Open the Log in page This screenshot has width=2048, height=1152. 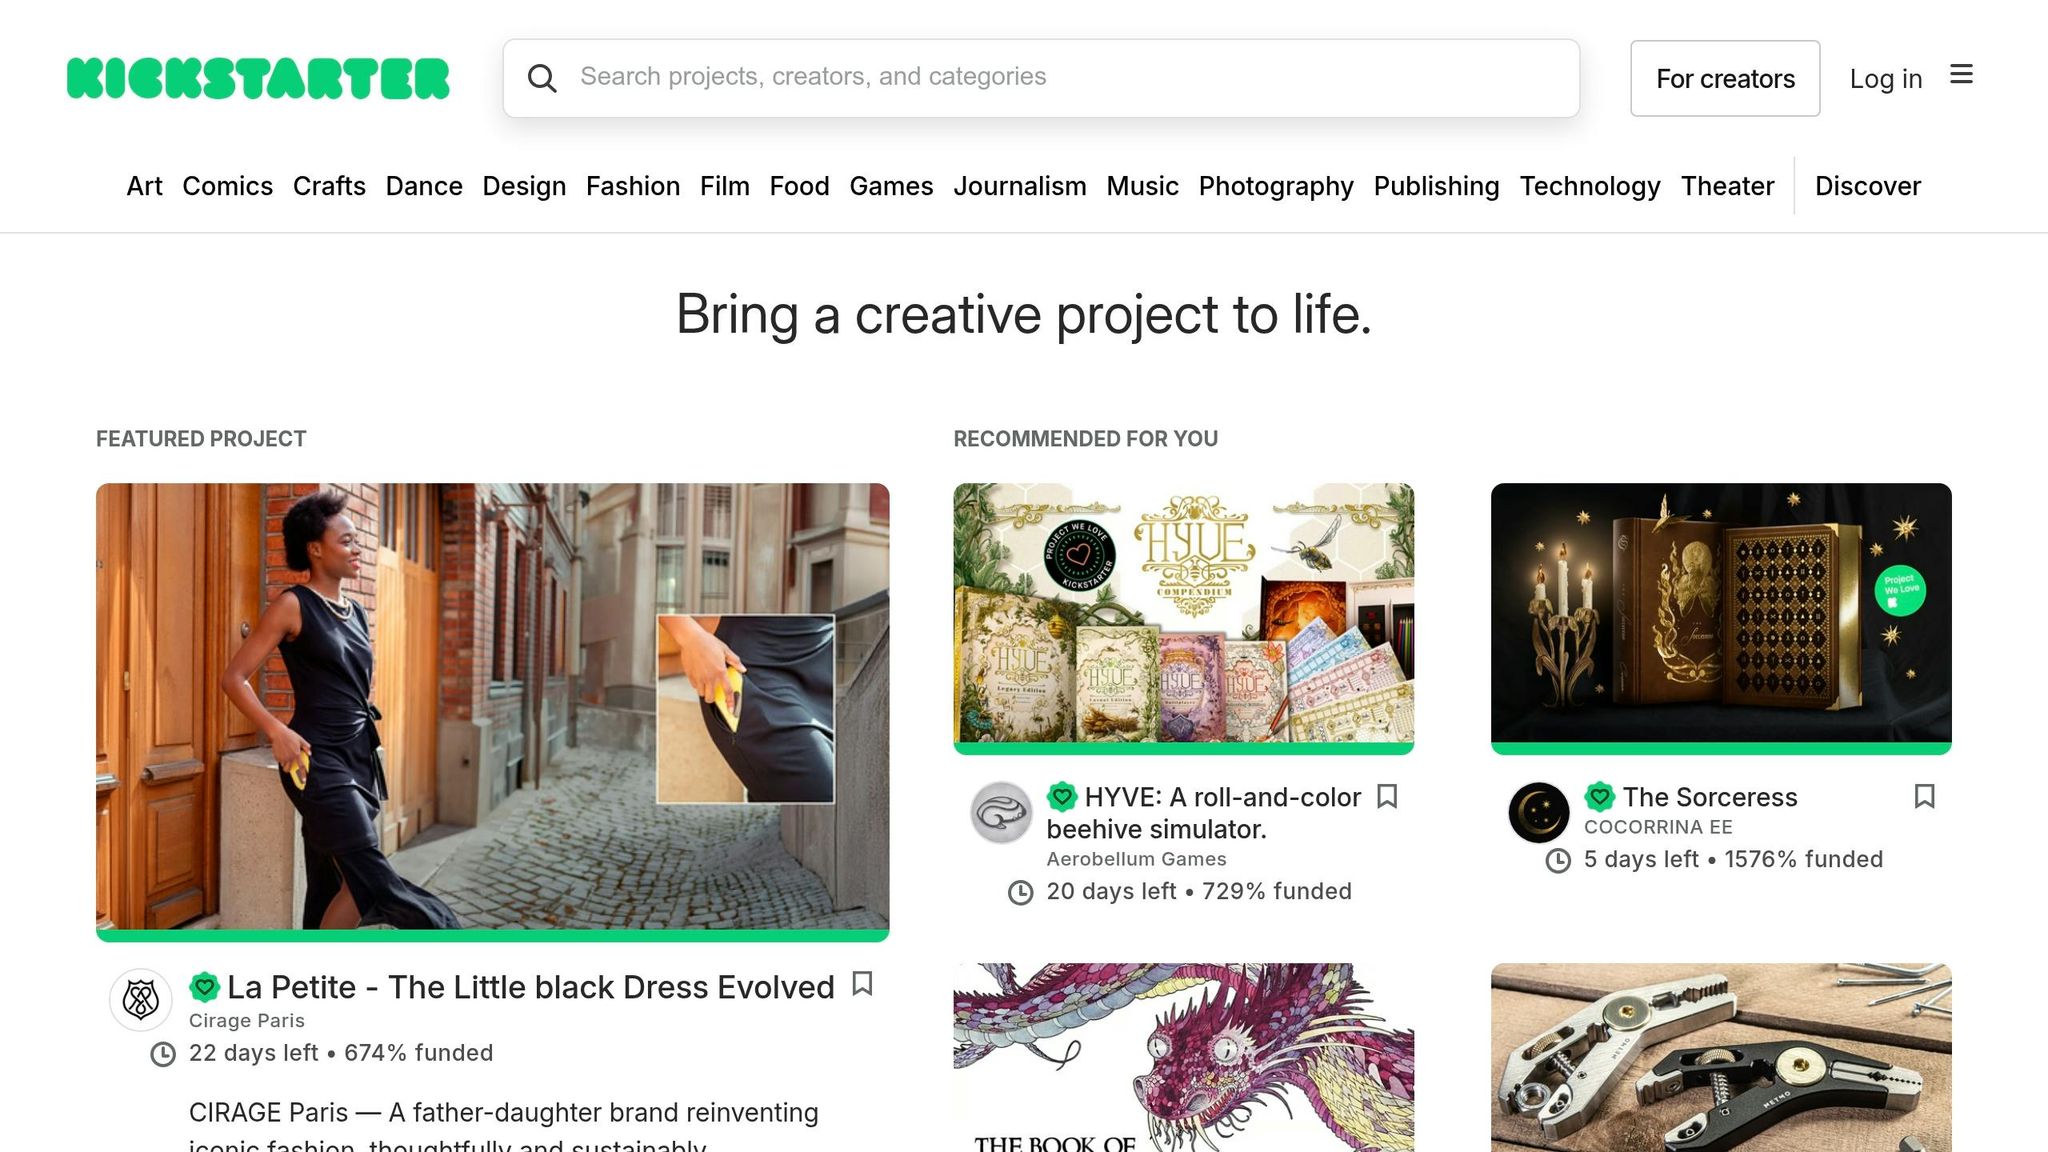click(x=1885, y=78)
